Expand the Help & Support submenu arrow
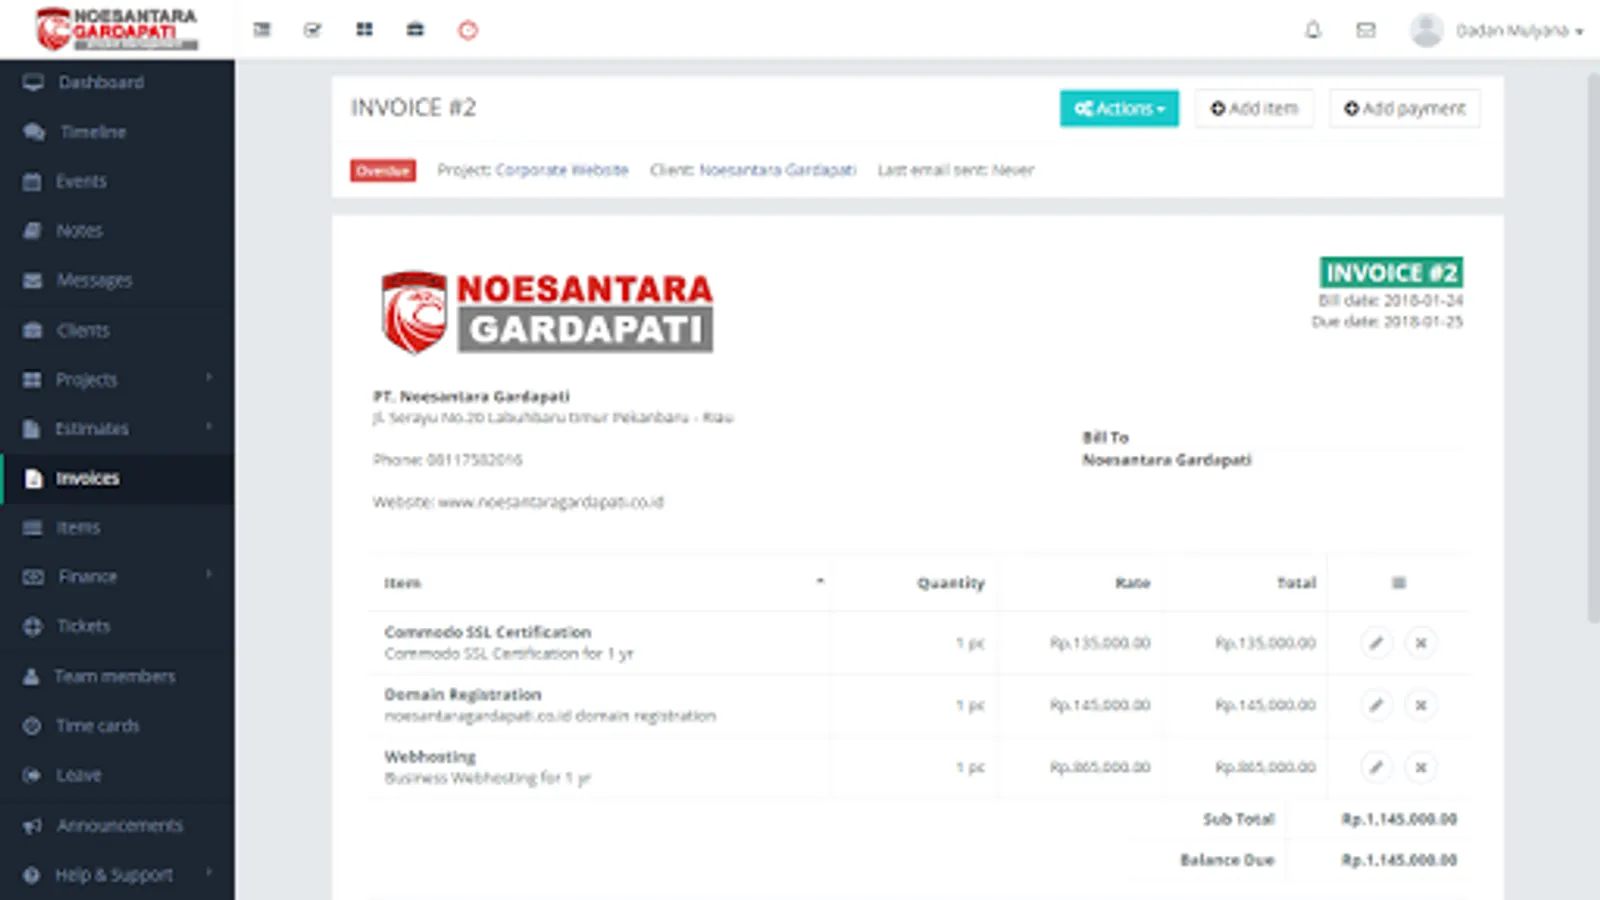The image size is (1600, 900). (209, 873)
